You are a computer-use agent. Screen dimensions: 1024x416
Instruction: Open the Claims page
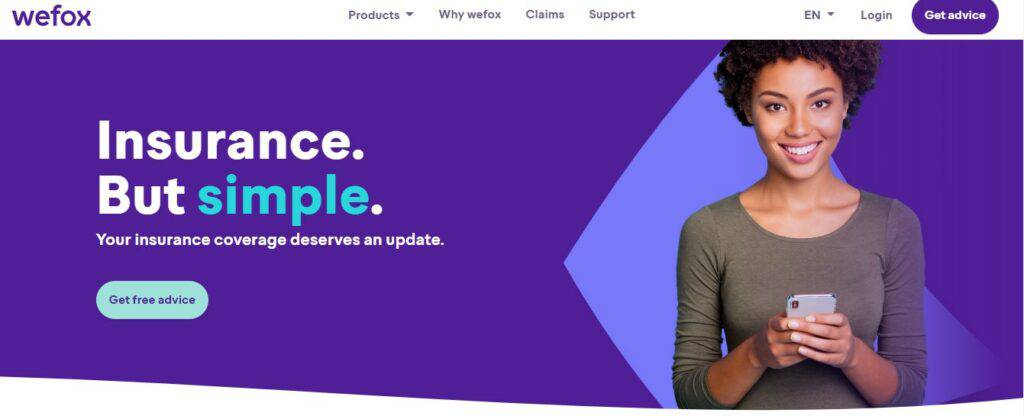[x=545, y=14]
